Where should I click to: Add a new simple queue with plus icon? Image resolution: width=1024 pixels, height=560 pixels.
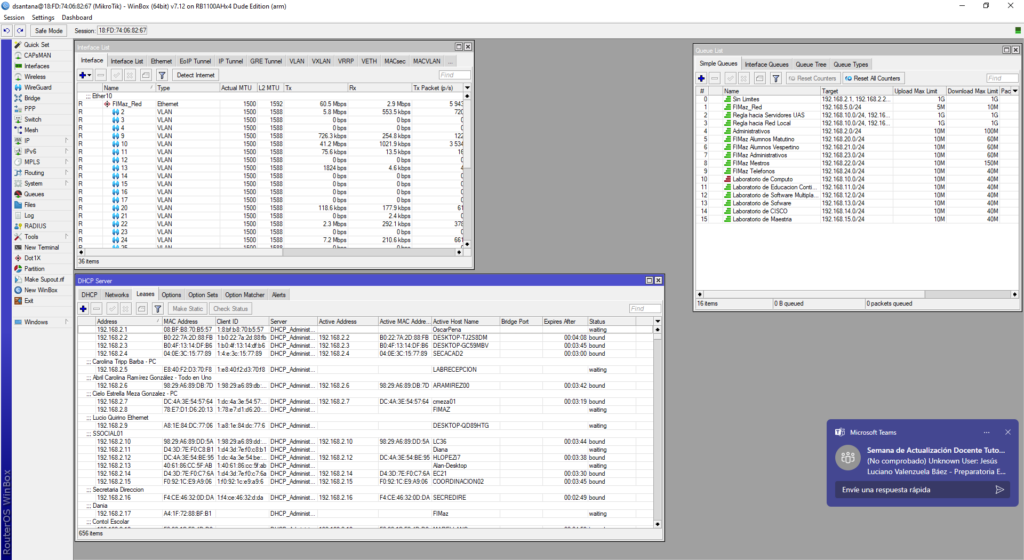pos(701,78)
